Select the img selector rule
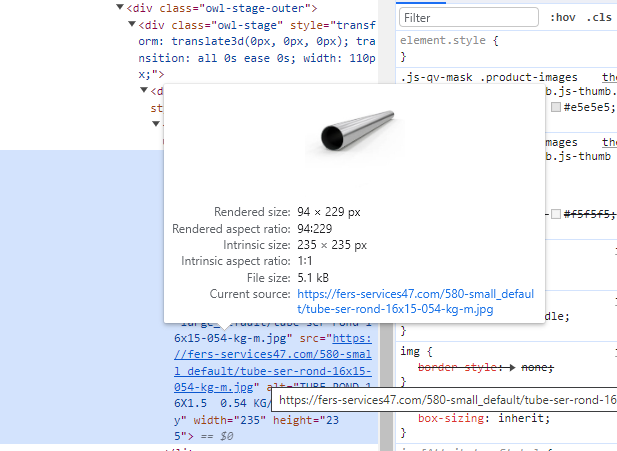This screenshot has width=617, height=451. point(410,351)
